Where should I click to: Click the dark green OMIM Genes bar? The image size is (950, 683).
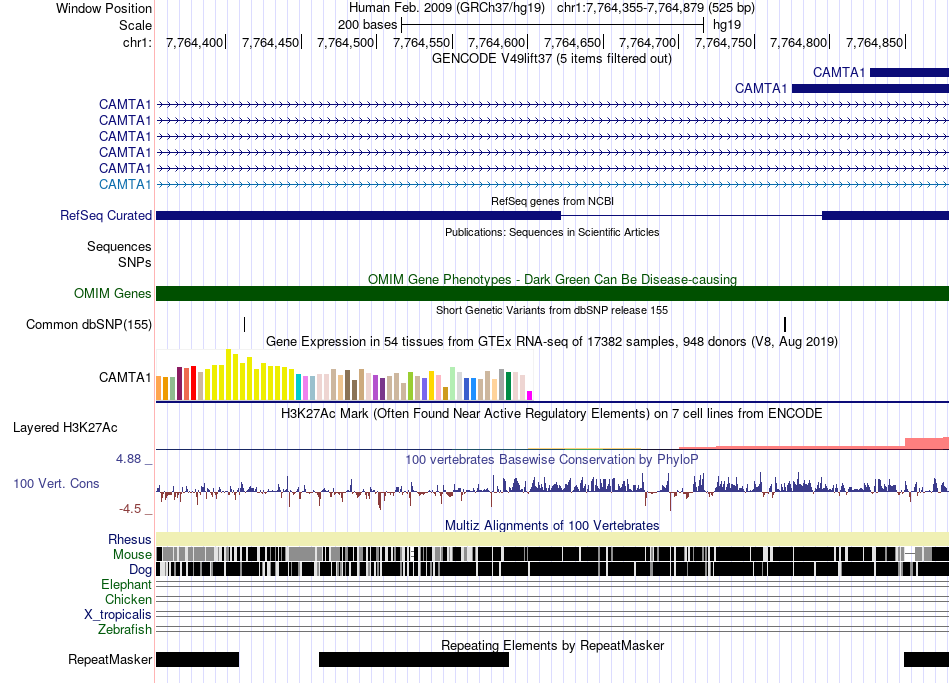coord(552,293)
